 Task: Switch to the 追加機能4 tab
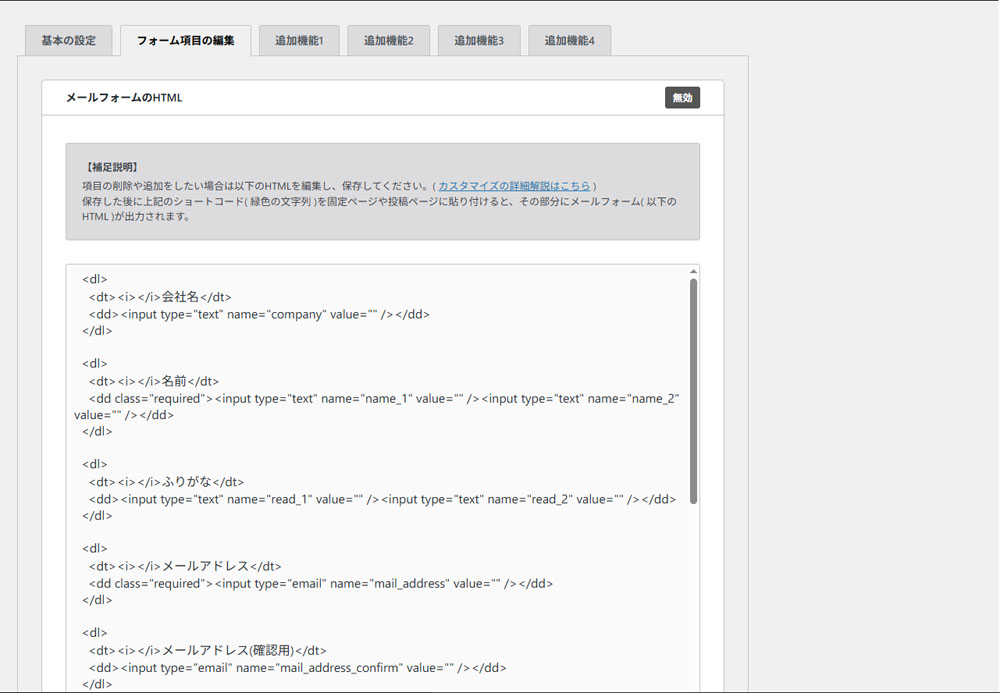click(569, 41)
